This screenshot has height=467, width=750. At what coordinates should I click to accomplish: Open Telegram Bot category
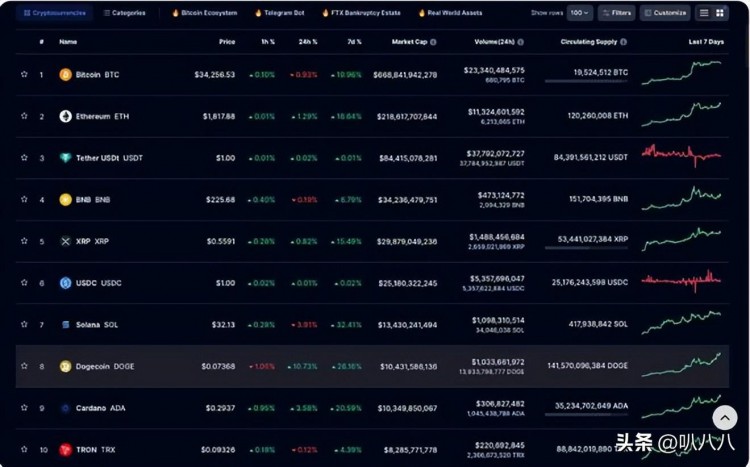tap(280, 13)
